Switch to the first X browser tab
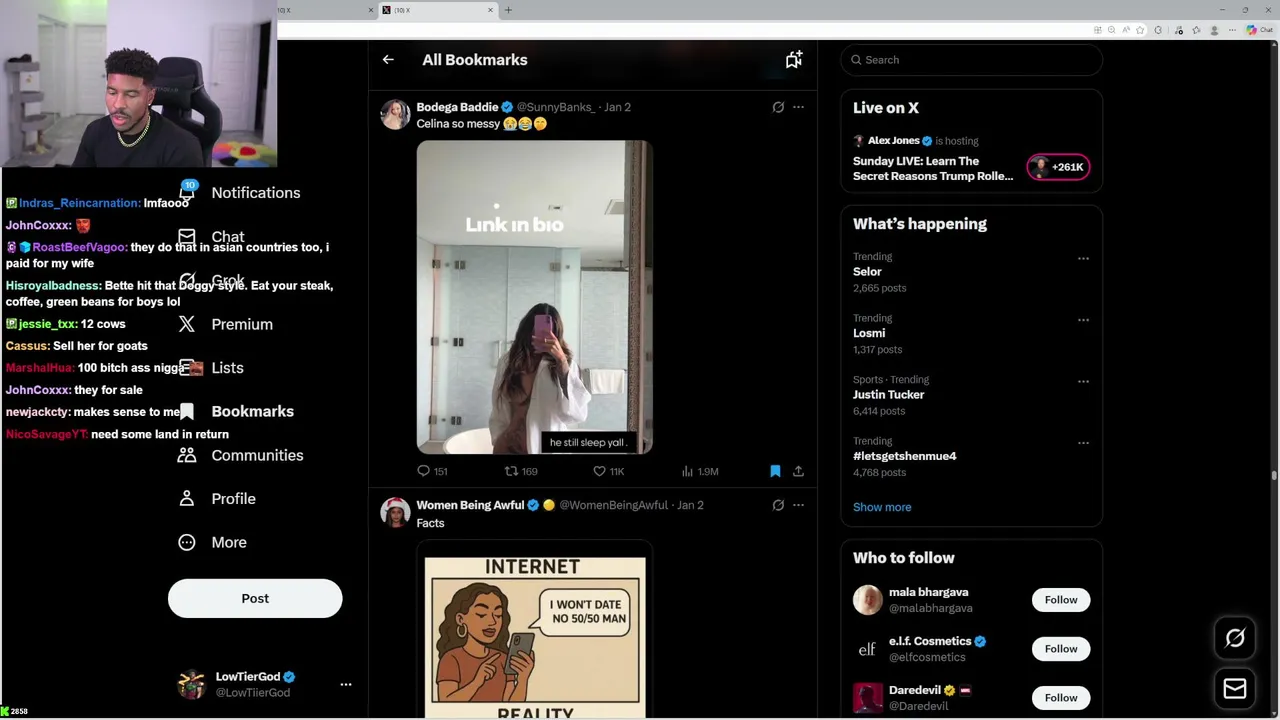 (322, 10)
